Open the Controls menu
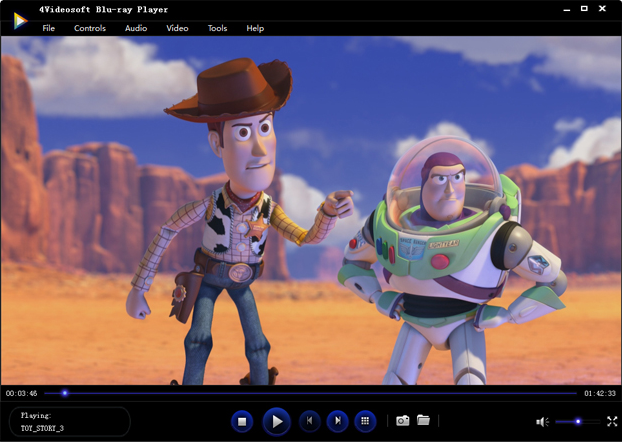Image resolution: width=622 pixels, height=442 pixels. tap(90, 28)
